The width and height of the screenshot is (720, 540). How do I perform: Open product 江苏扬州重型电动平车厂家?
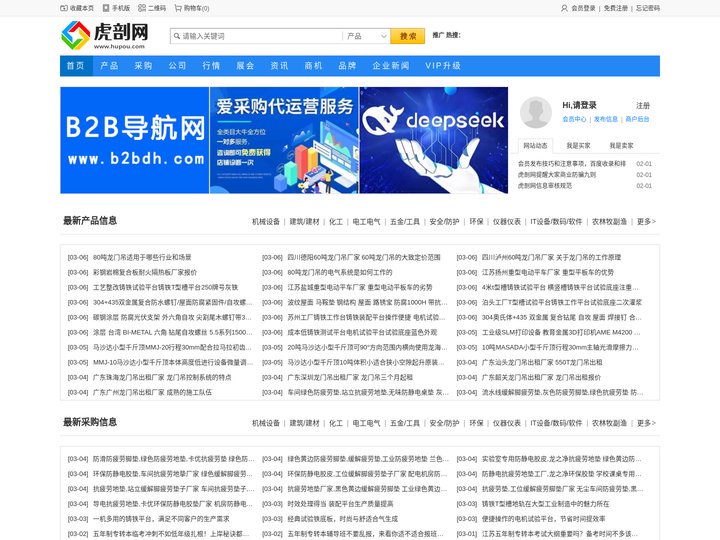pyautogui.click(x=548, y=272)
